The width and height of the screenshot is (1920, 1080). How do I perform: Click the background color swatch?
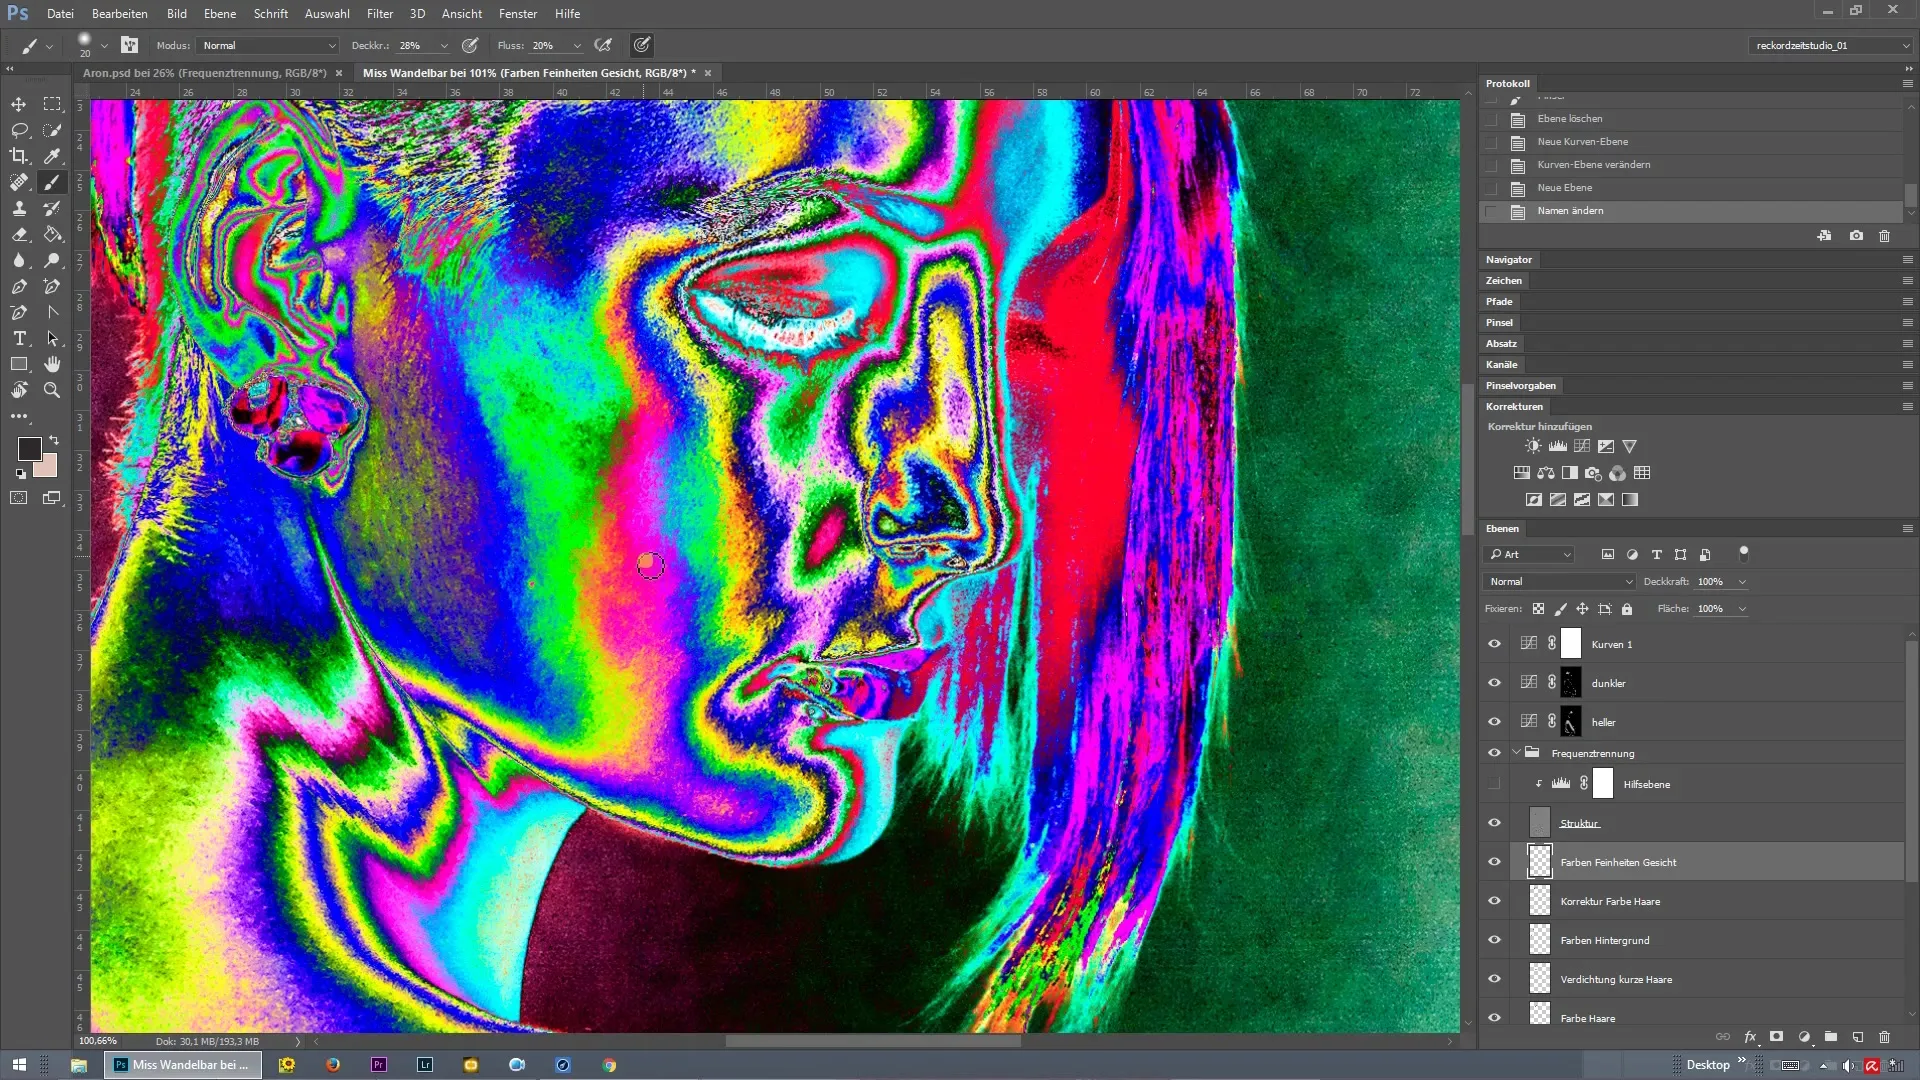tap(48, 467)
